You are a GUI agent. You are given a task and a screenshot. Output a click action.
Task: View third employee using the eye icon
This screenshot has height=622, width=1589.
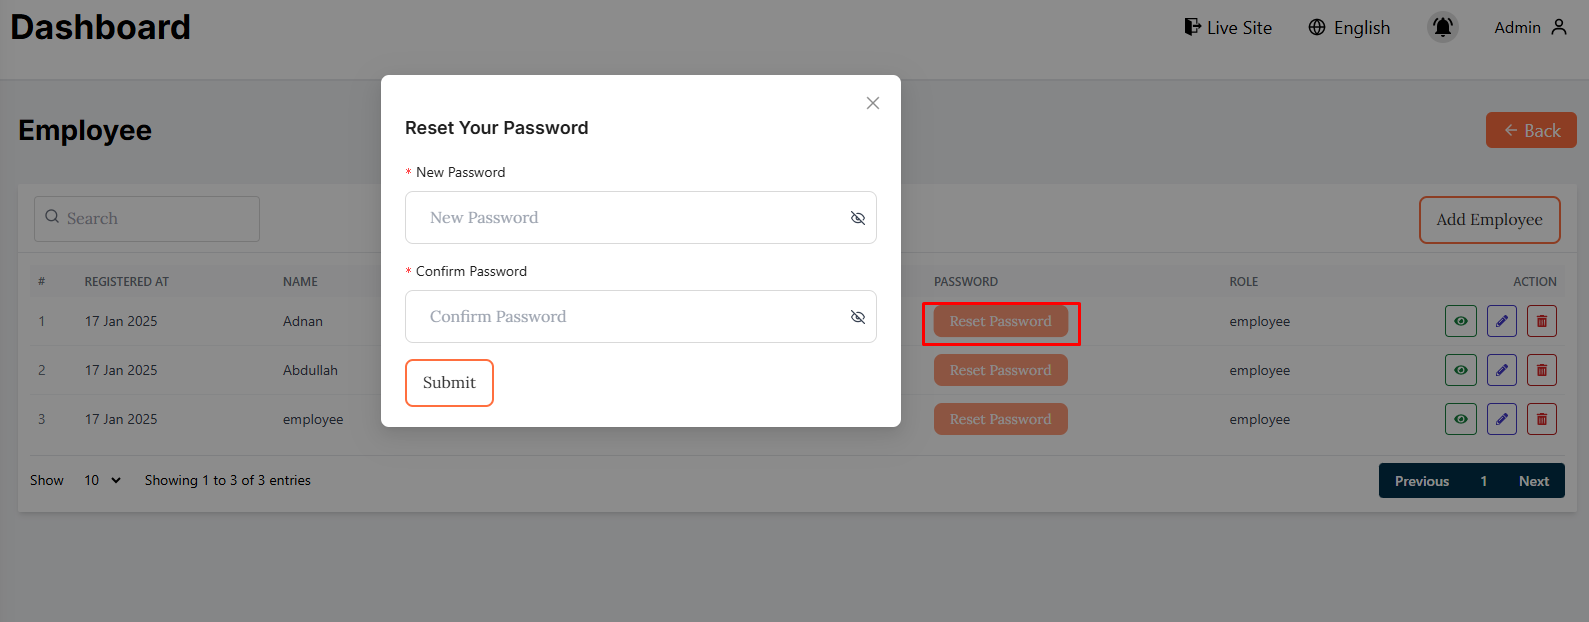(1460, 419)
